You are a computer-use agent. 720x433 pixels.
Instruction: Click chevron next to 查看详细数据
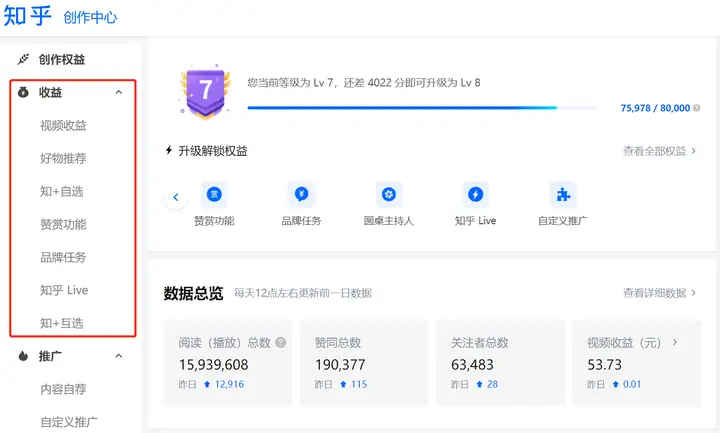pos(693,292)
